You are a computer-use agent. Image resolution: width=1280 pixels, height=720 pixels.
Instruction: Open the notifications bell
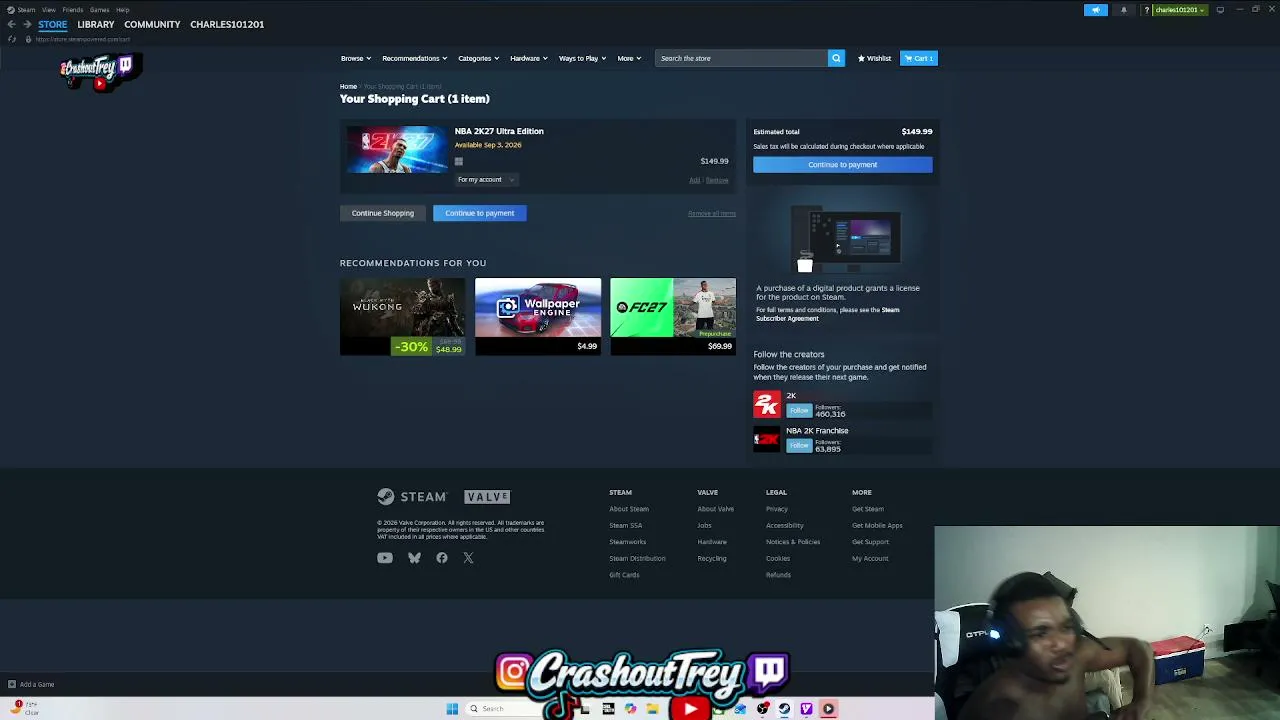1123,10
